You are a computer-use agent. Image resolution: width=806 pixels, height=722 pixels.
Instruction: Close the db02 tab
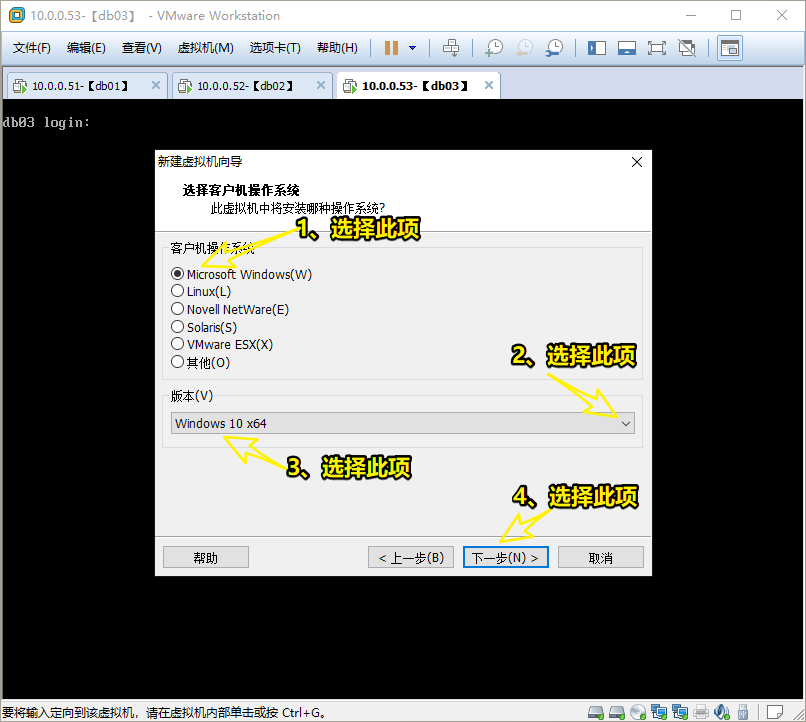[x=321, y=85]
